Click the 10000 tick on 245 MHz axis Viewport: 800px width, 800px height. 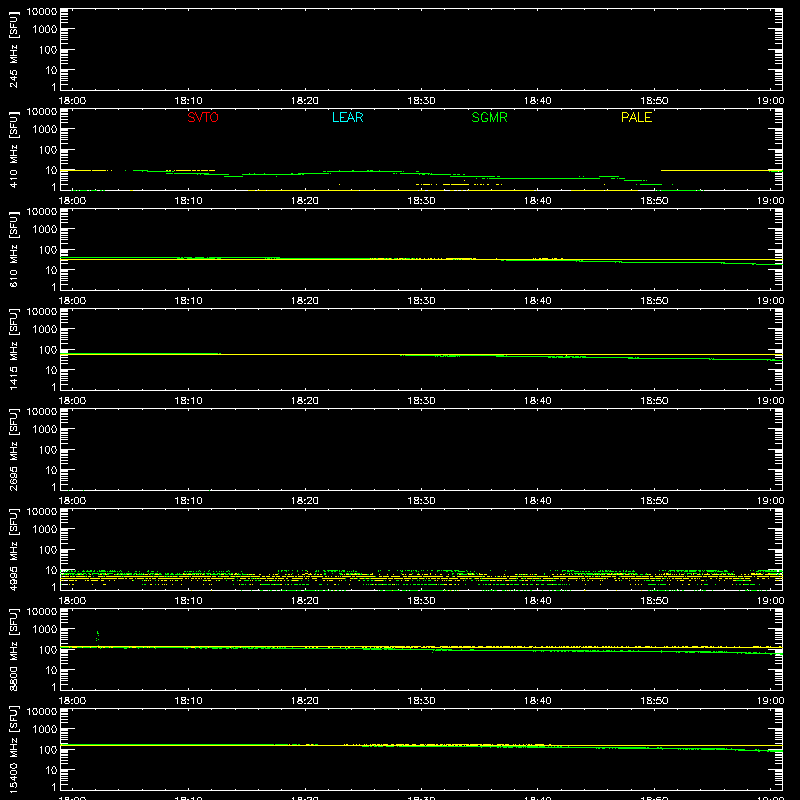[x=42, y=12]
